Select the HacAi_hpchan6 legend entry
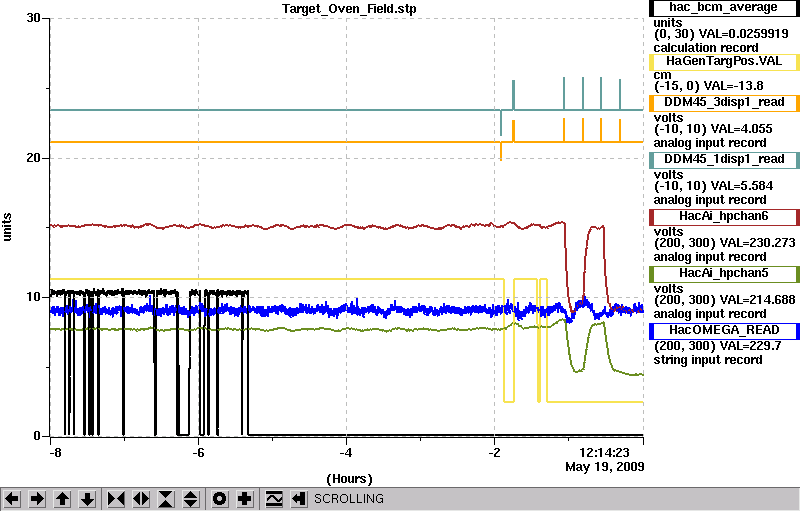Screen dimensions: 800x511 tap(723, 217)
